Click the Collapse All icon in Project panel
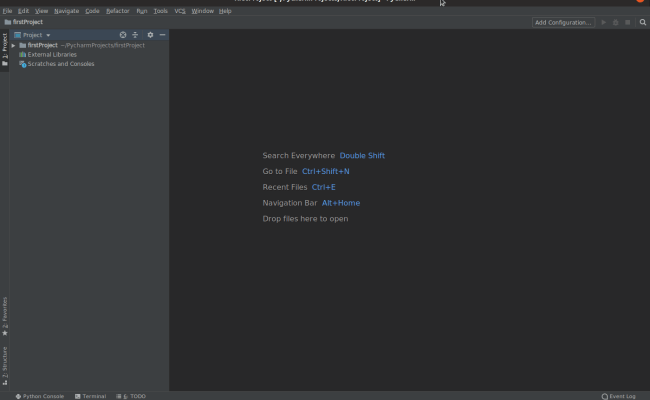Viewport: 650px width, 400px height. point(135,35)
